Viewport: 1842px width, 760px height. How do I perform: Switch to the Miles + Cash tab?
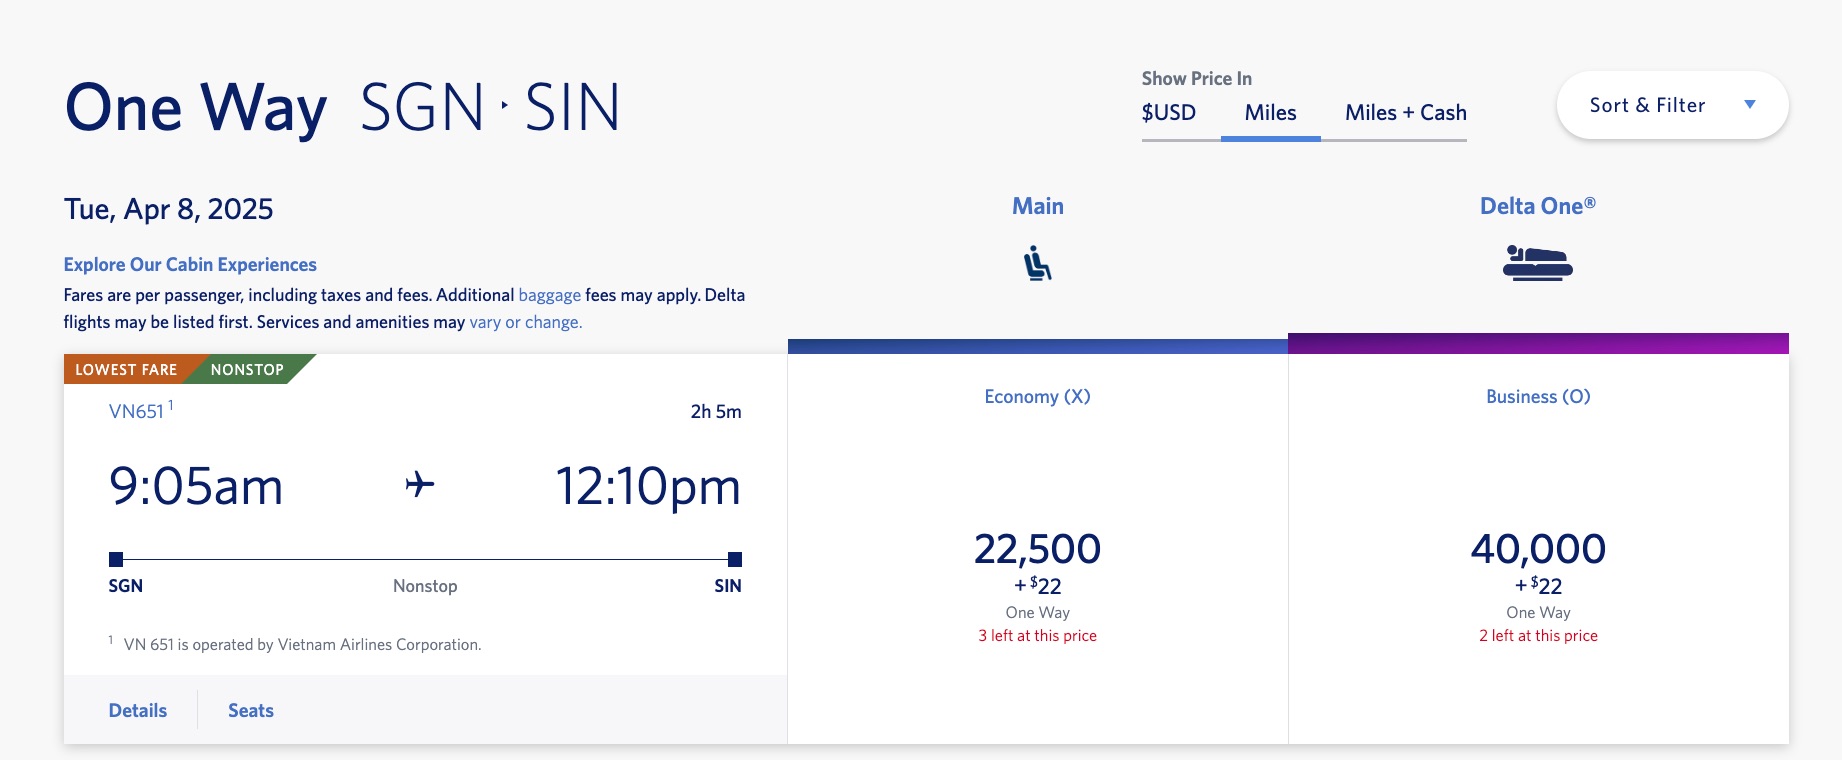pos(1405,113)
